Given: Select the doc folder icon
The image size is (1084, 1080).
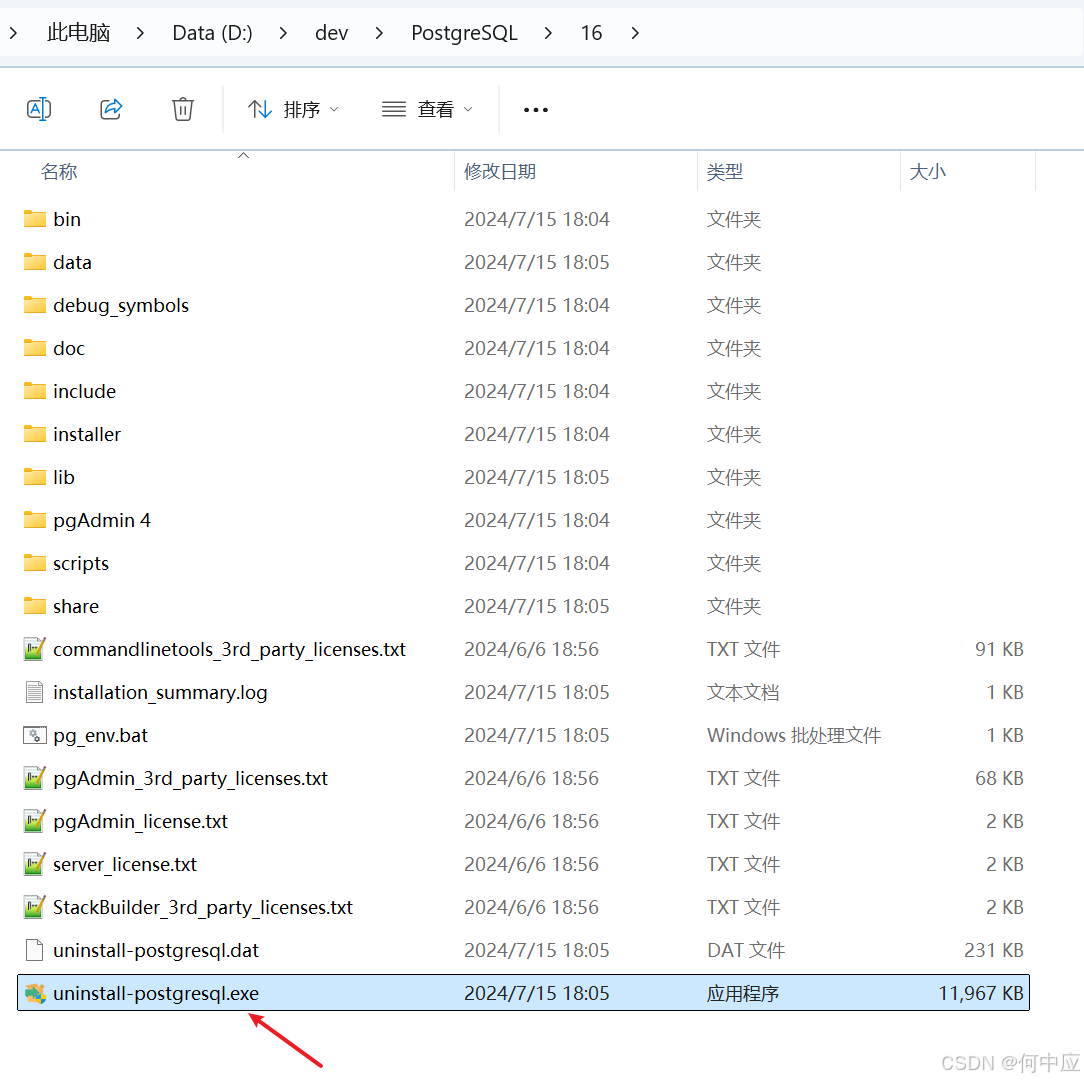Looking at the screenshot, I should pos(35,348).
